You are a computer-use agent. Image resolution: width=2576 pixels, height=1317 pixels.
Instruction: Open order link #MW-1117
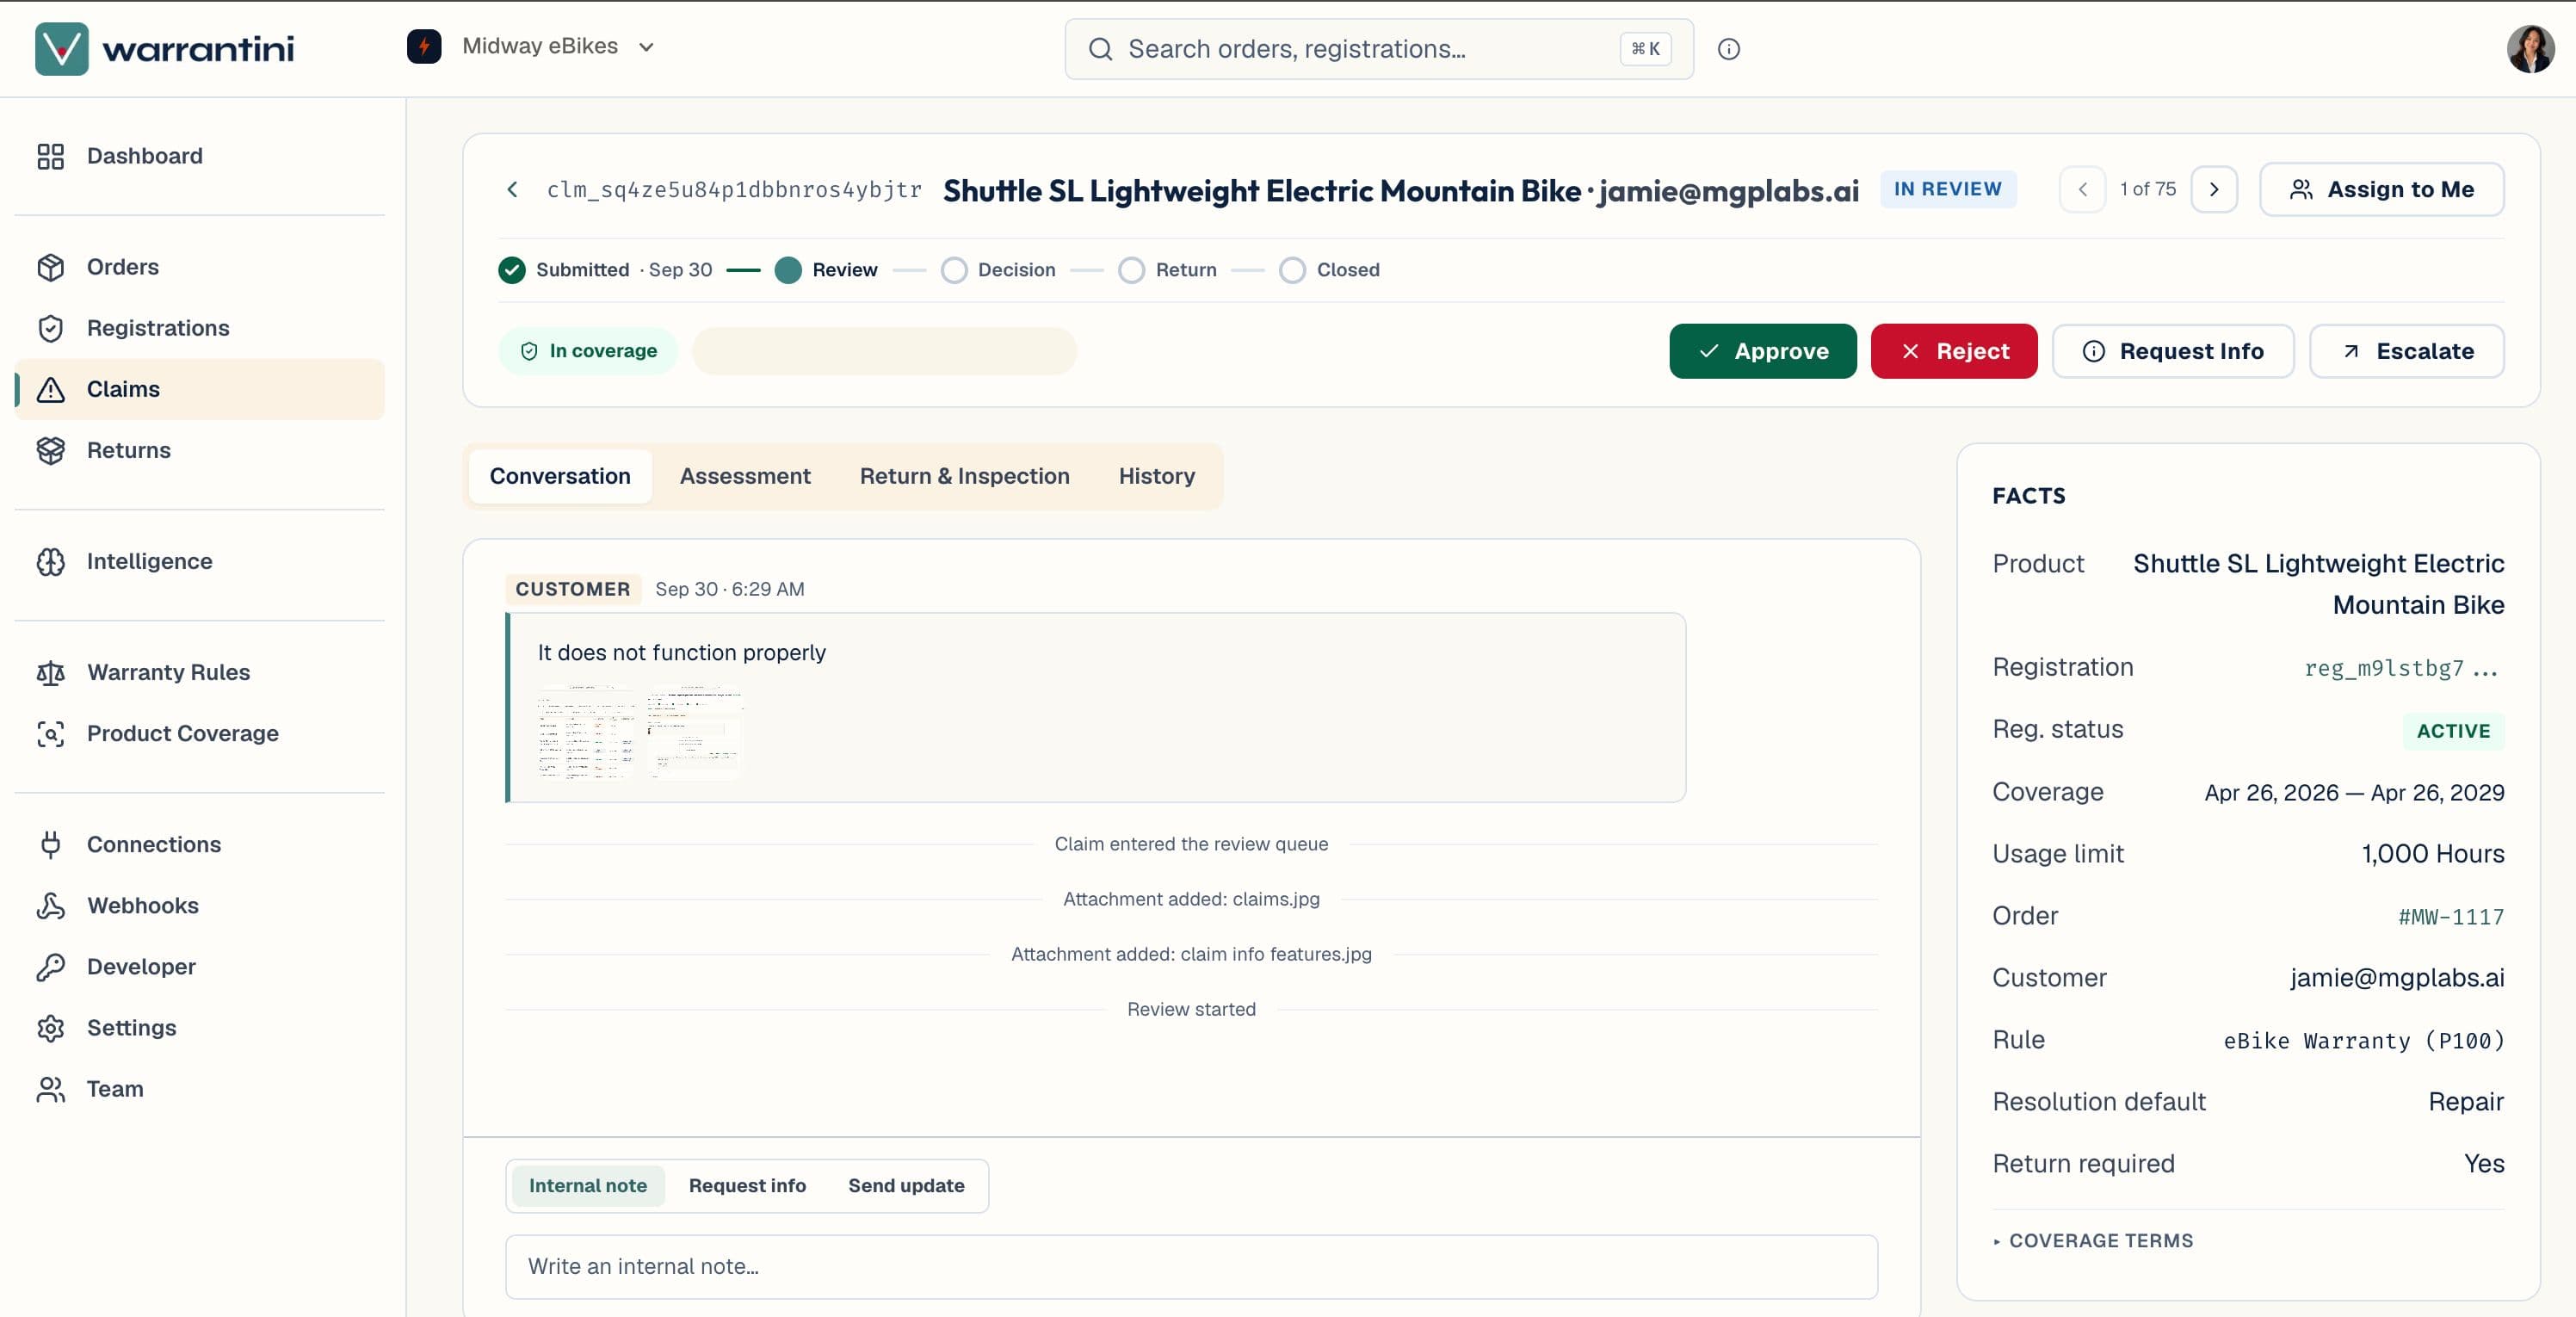(x=2450, y=917)
